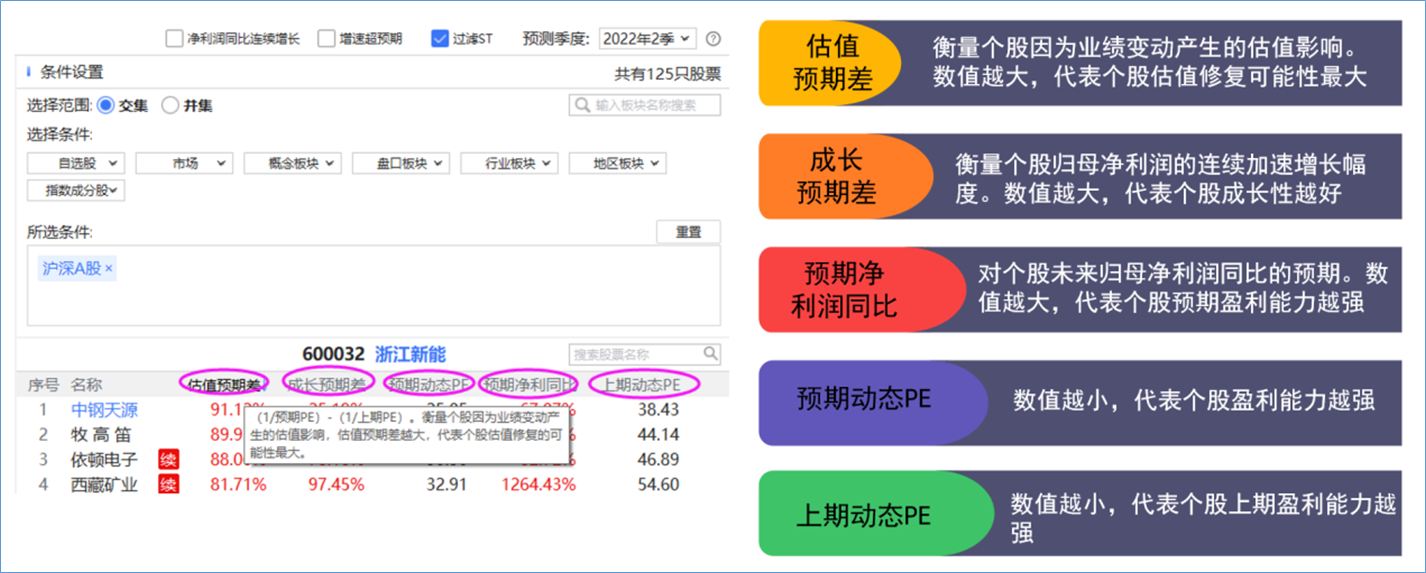Viewport: 1426px width, 573px height.
Task: Click the 条件设置 section heading
Action: (x=71, y=73)
